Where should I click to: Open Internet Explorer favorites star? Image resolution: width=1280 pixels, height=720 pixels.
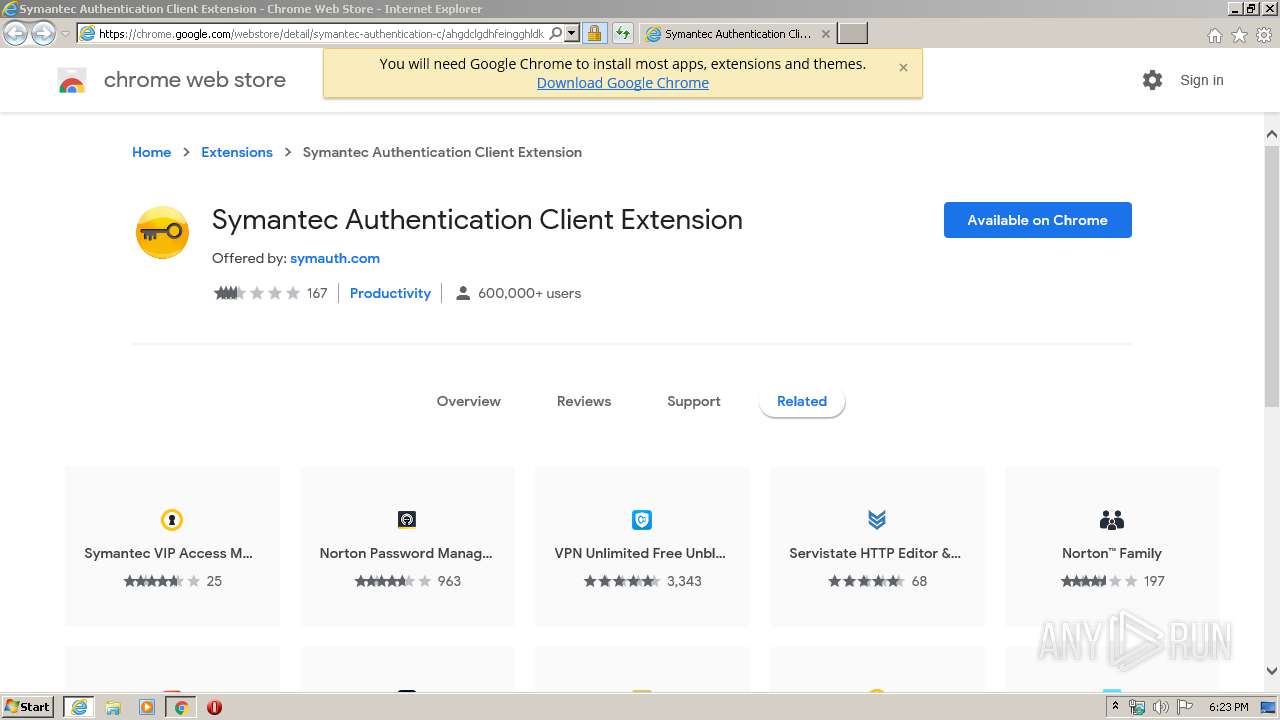1239,35
